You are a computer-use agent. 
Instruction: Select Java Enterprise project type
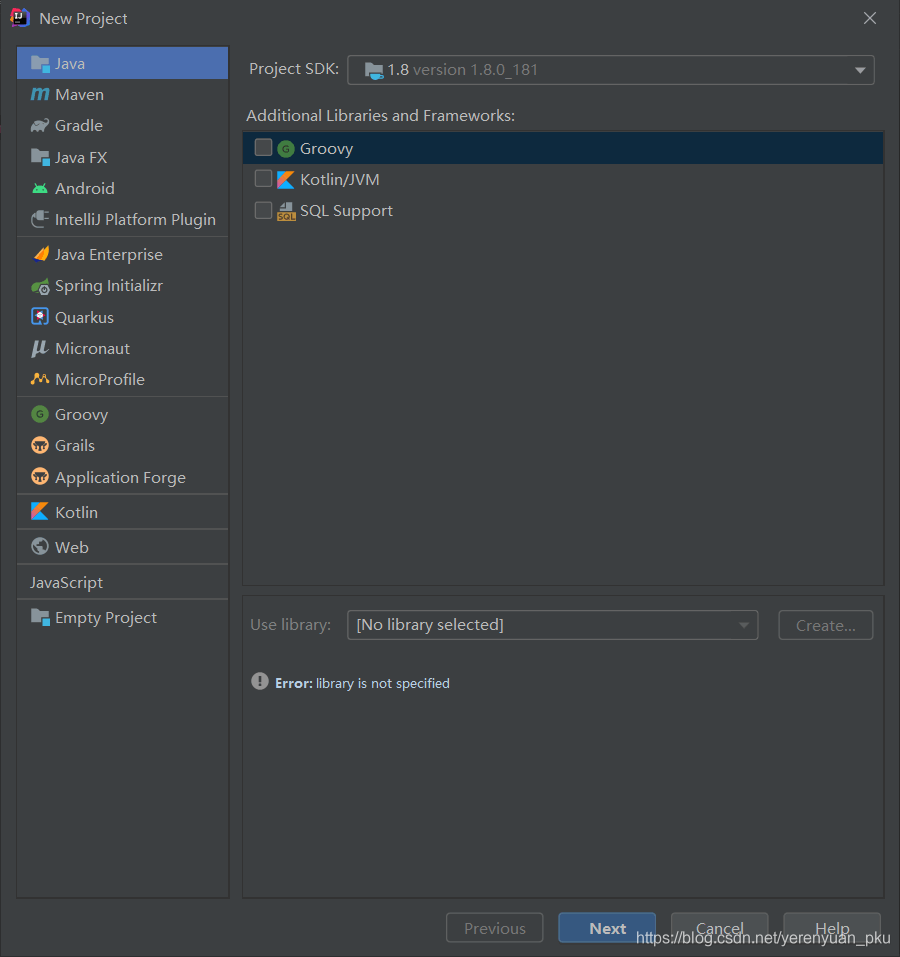coord(123,254)
